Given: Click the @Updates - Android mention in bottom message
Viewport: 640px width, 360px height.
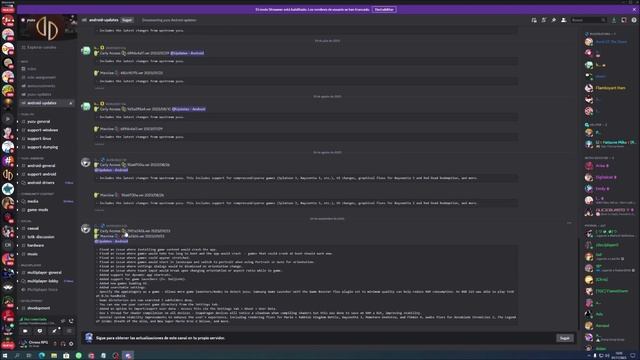Looking at the screenshot, I should 111,241.
